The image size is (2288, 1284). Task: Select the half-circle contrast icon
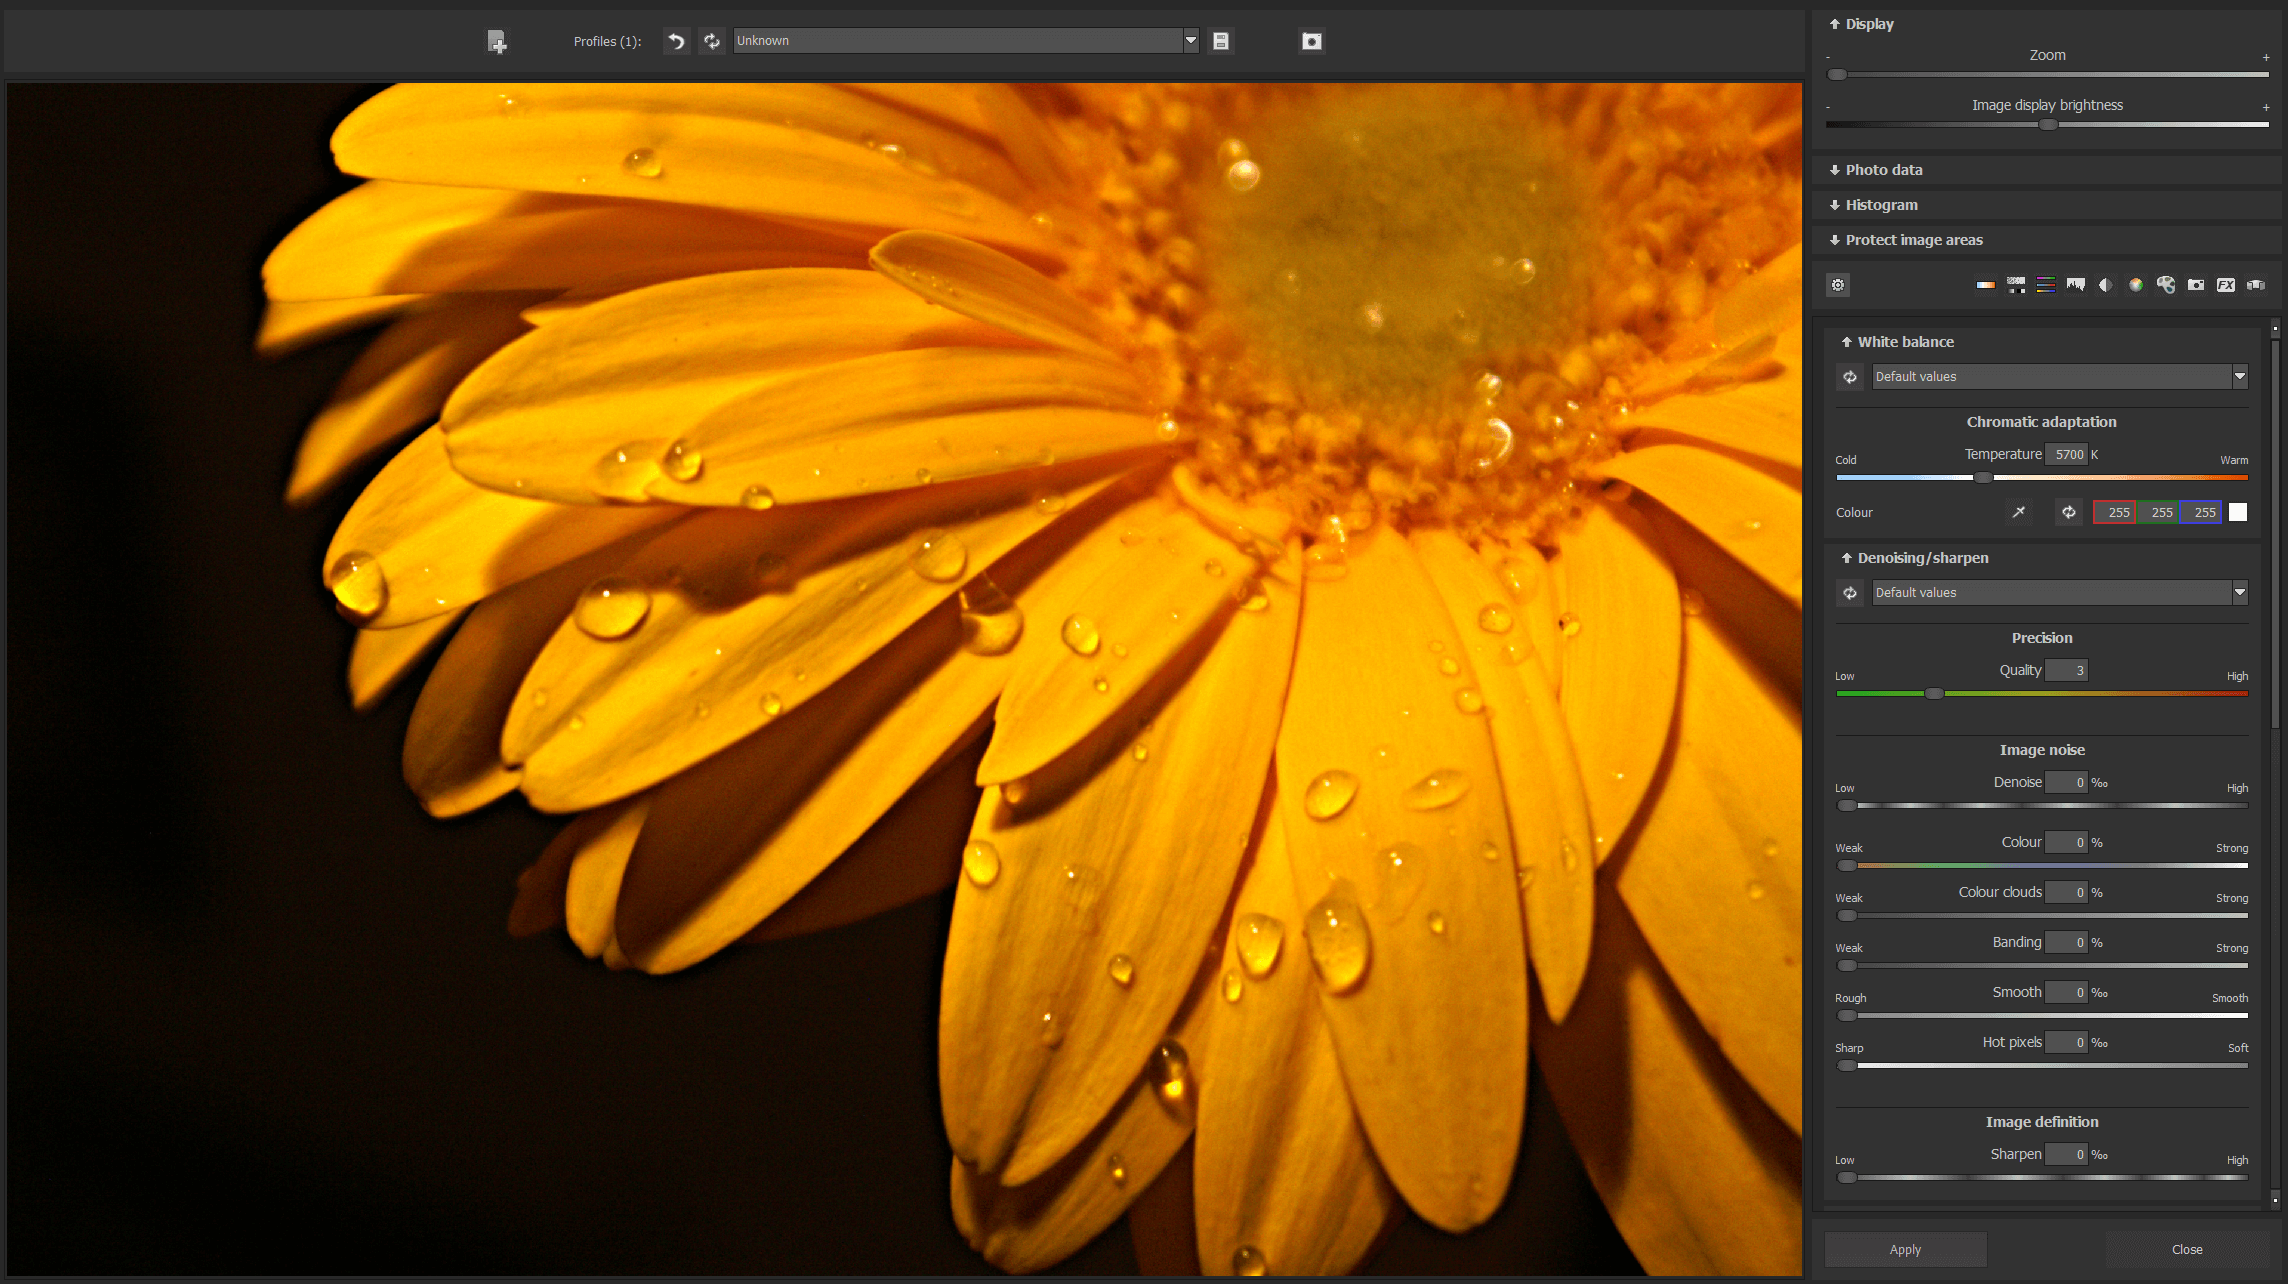click(x=2106, y=285)
